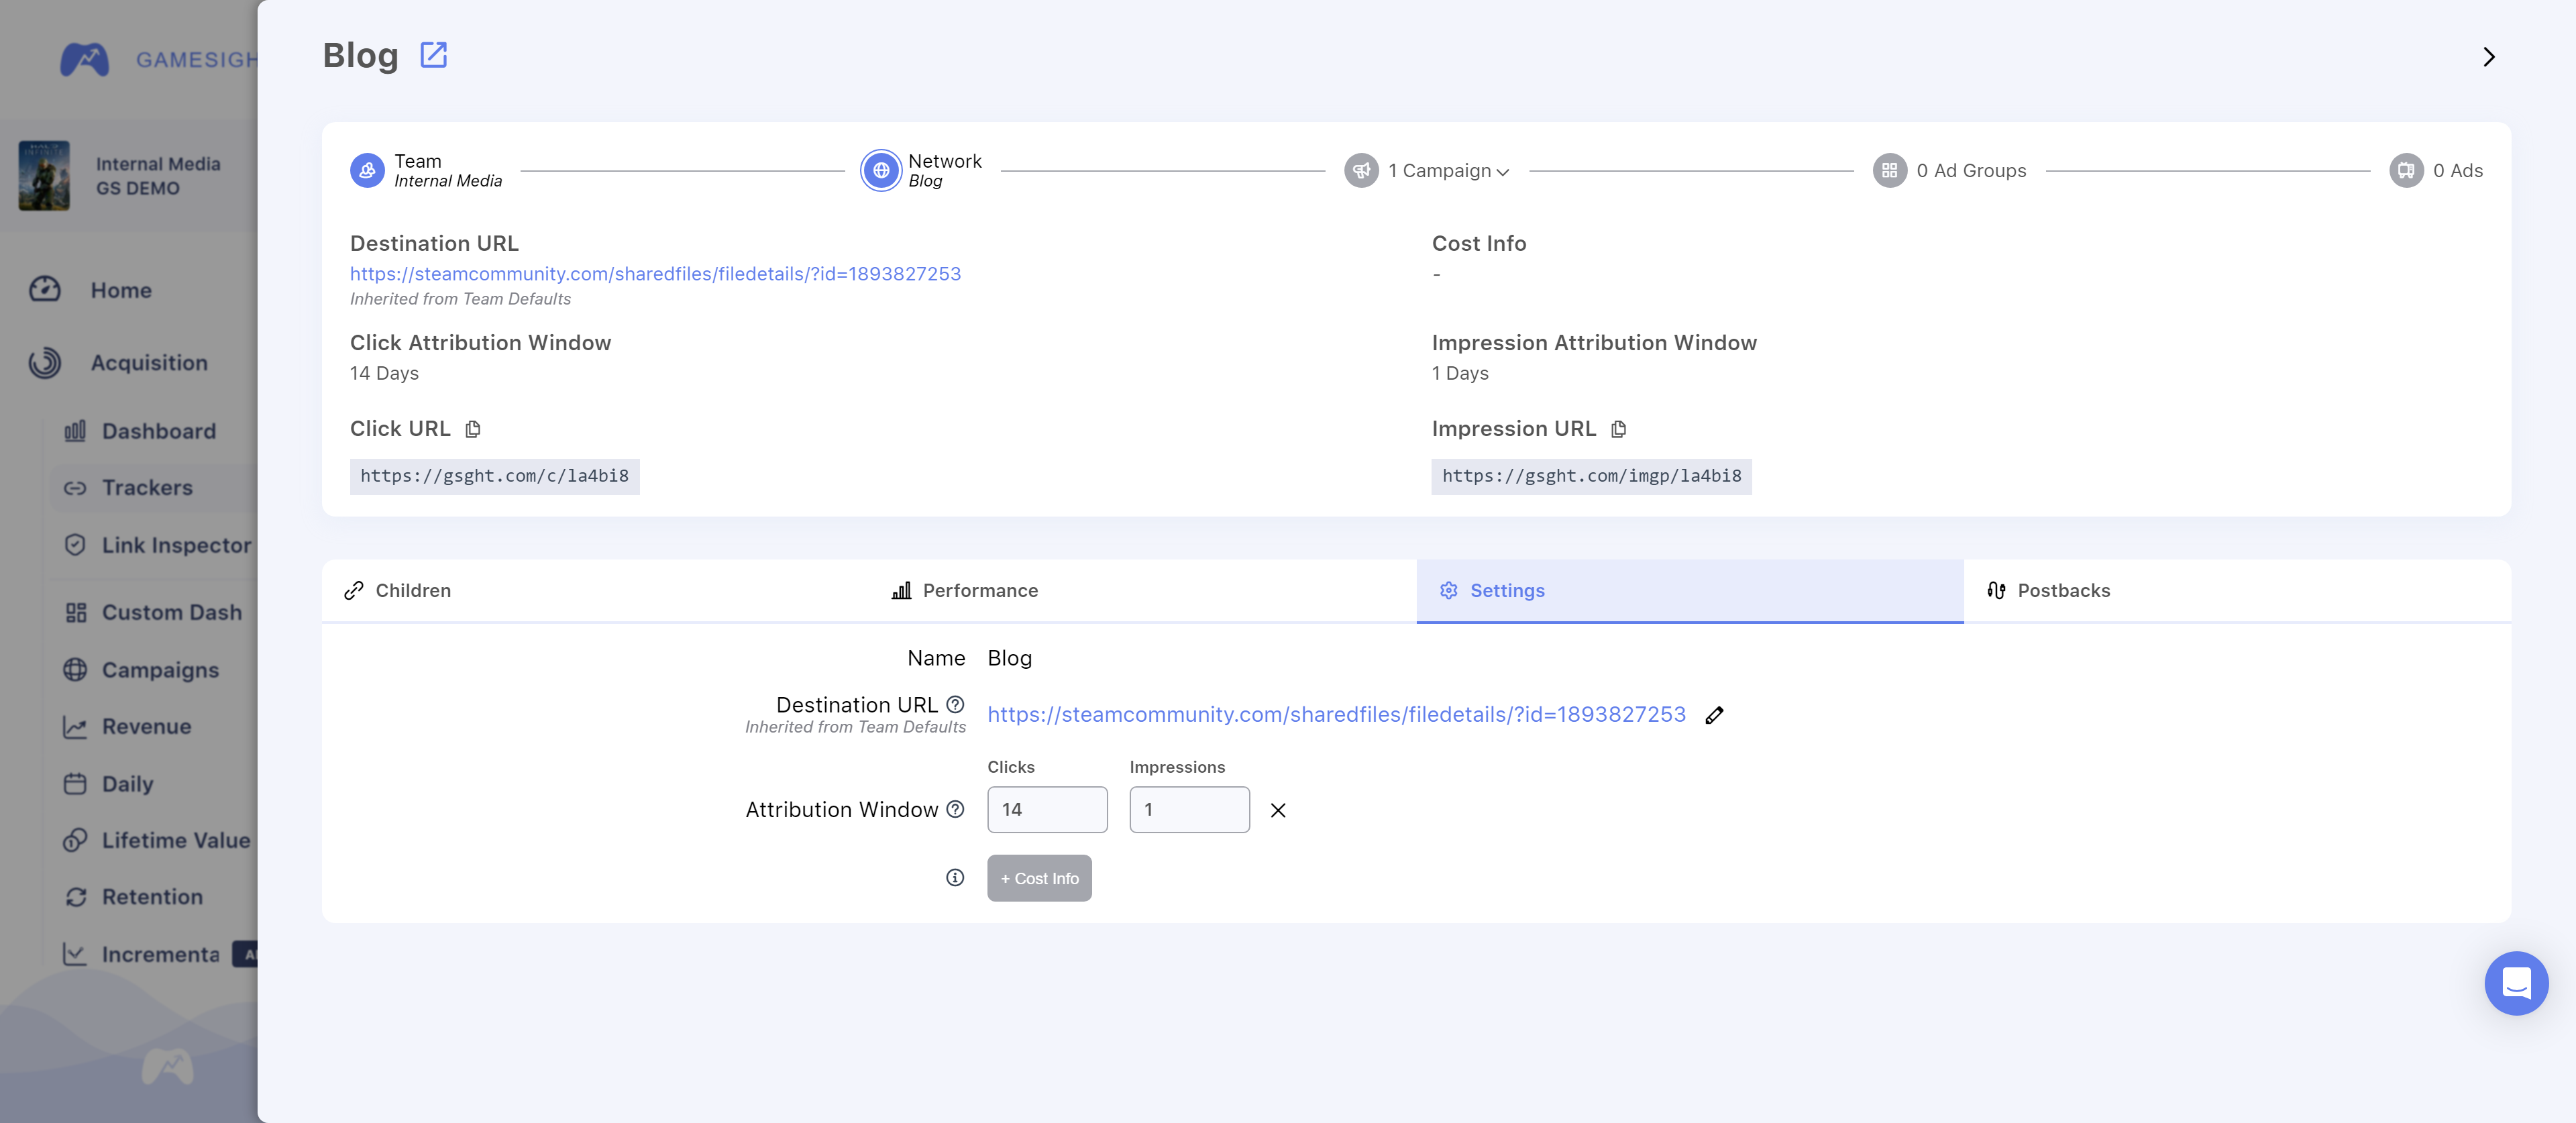
Task: Click the Revenue line chart icon
Action: [75, 727]
